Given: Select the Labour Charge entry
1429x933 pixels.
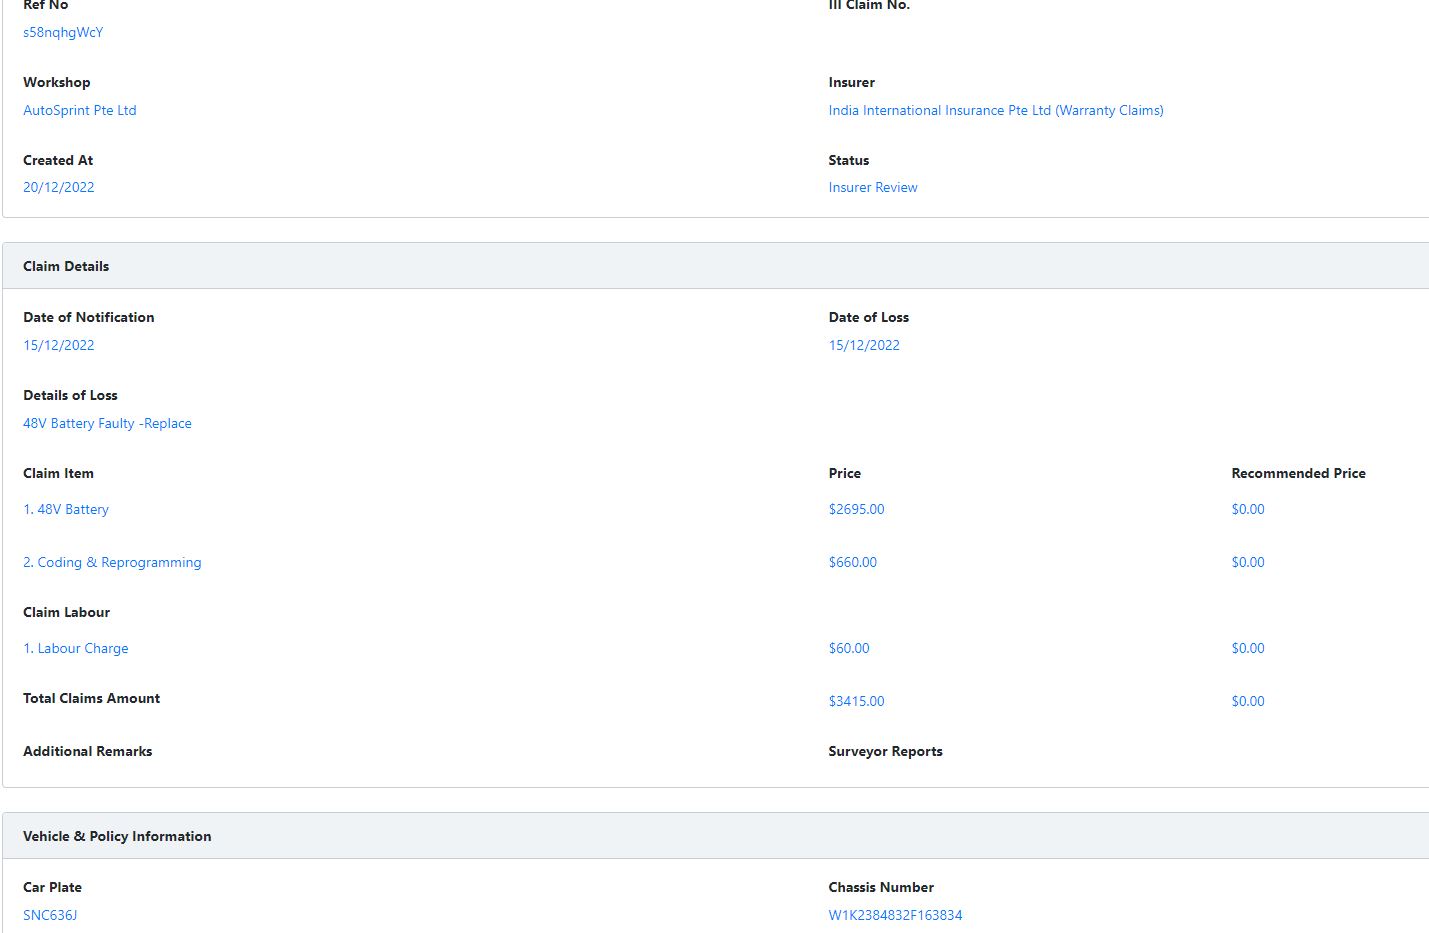Looking at the screenshot, I should [x=76, y=648].
